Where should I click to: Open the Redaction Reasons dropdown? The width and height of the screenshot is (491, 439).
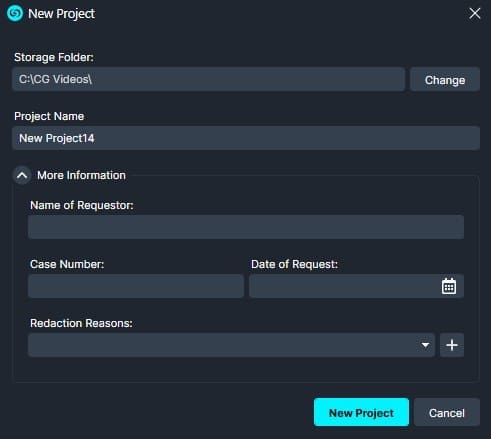pyautogui.click(x=231, y=345)
